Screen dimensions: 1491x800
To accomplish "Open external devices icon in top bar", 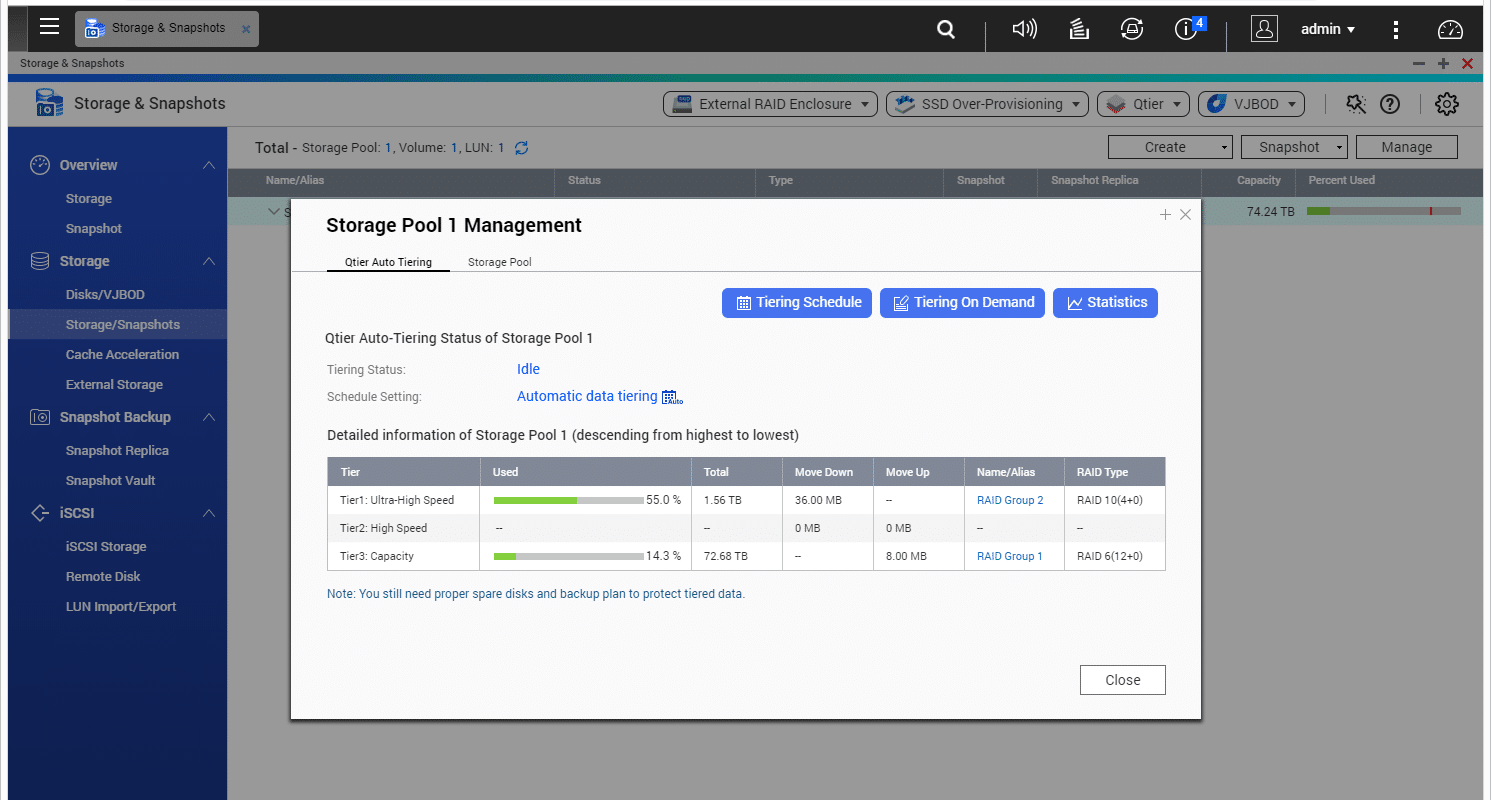I will click(x=1132, y=29).
